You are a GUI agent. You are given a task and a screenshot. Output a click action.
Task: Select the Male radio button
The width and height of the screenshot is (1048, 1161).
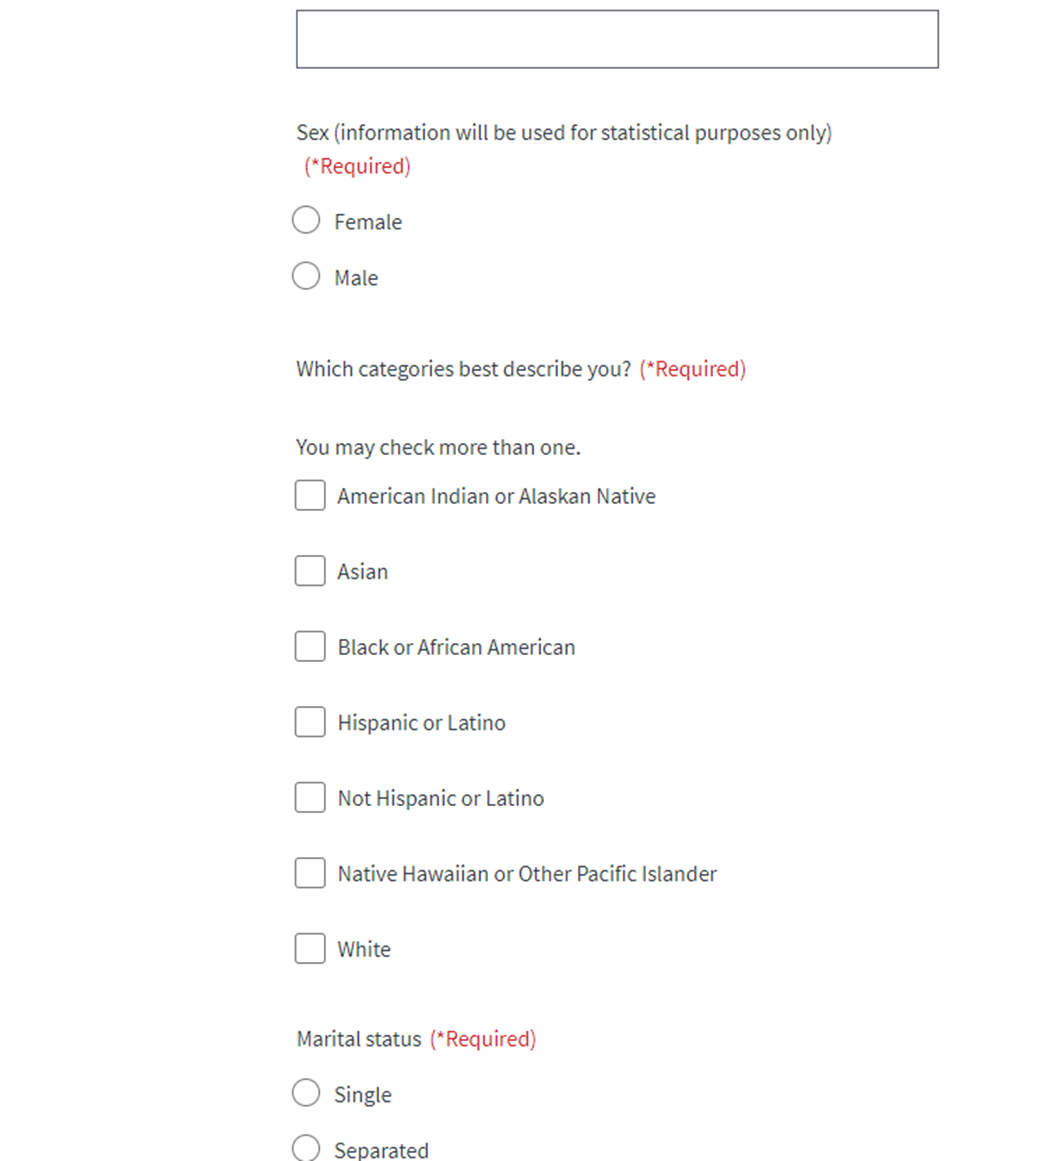coord(306,276)
